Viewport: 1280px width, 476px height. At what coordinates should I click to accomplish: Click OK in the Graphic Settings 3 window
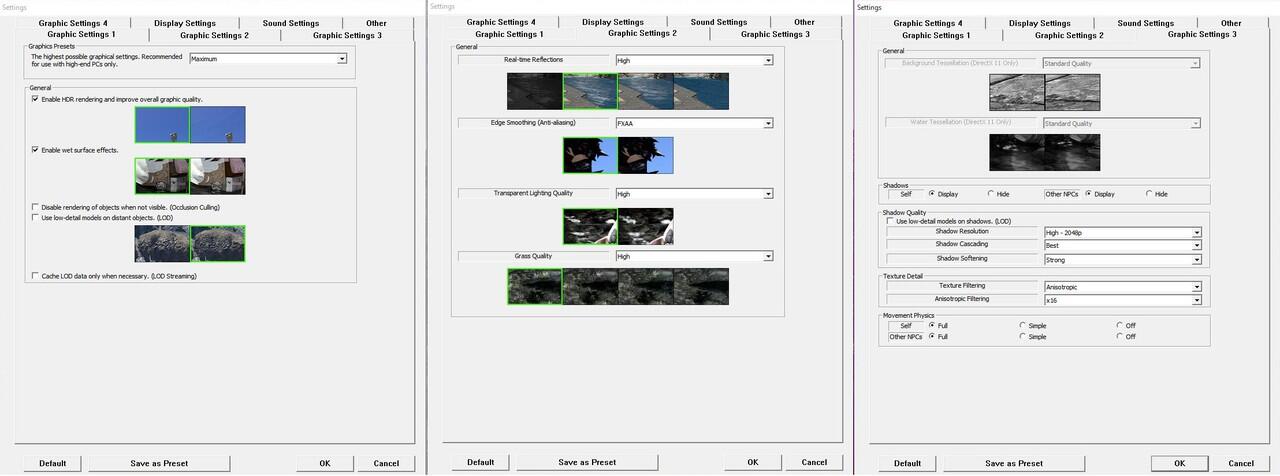tap(1179, 464)
